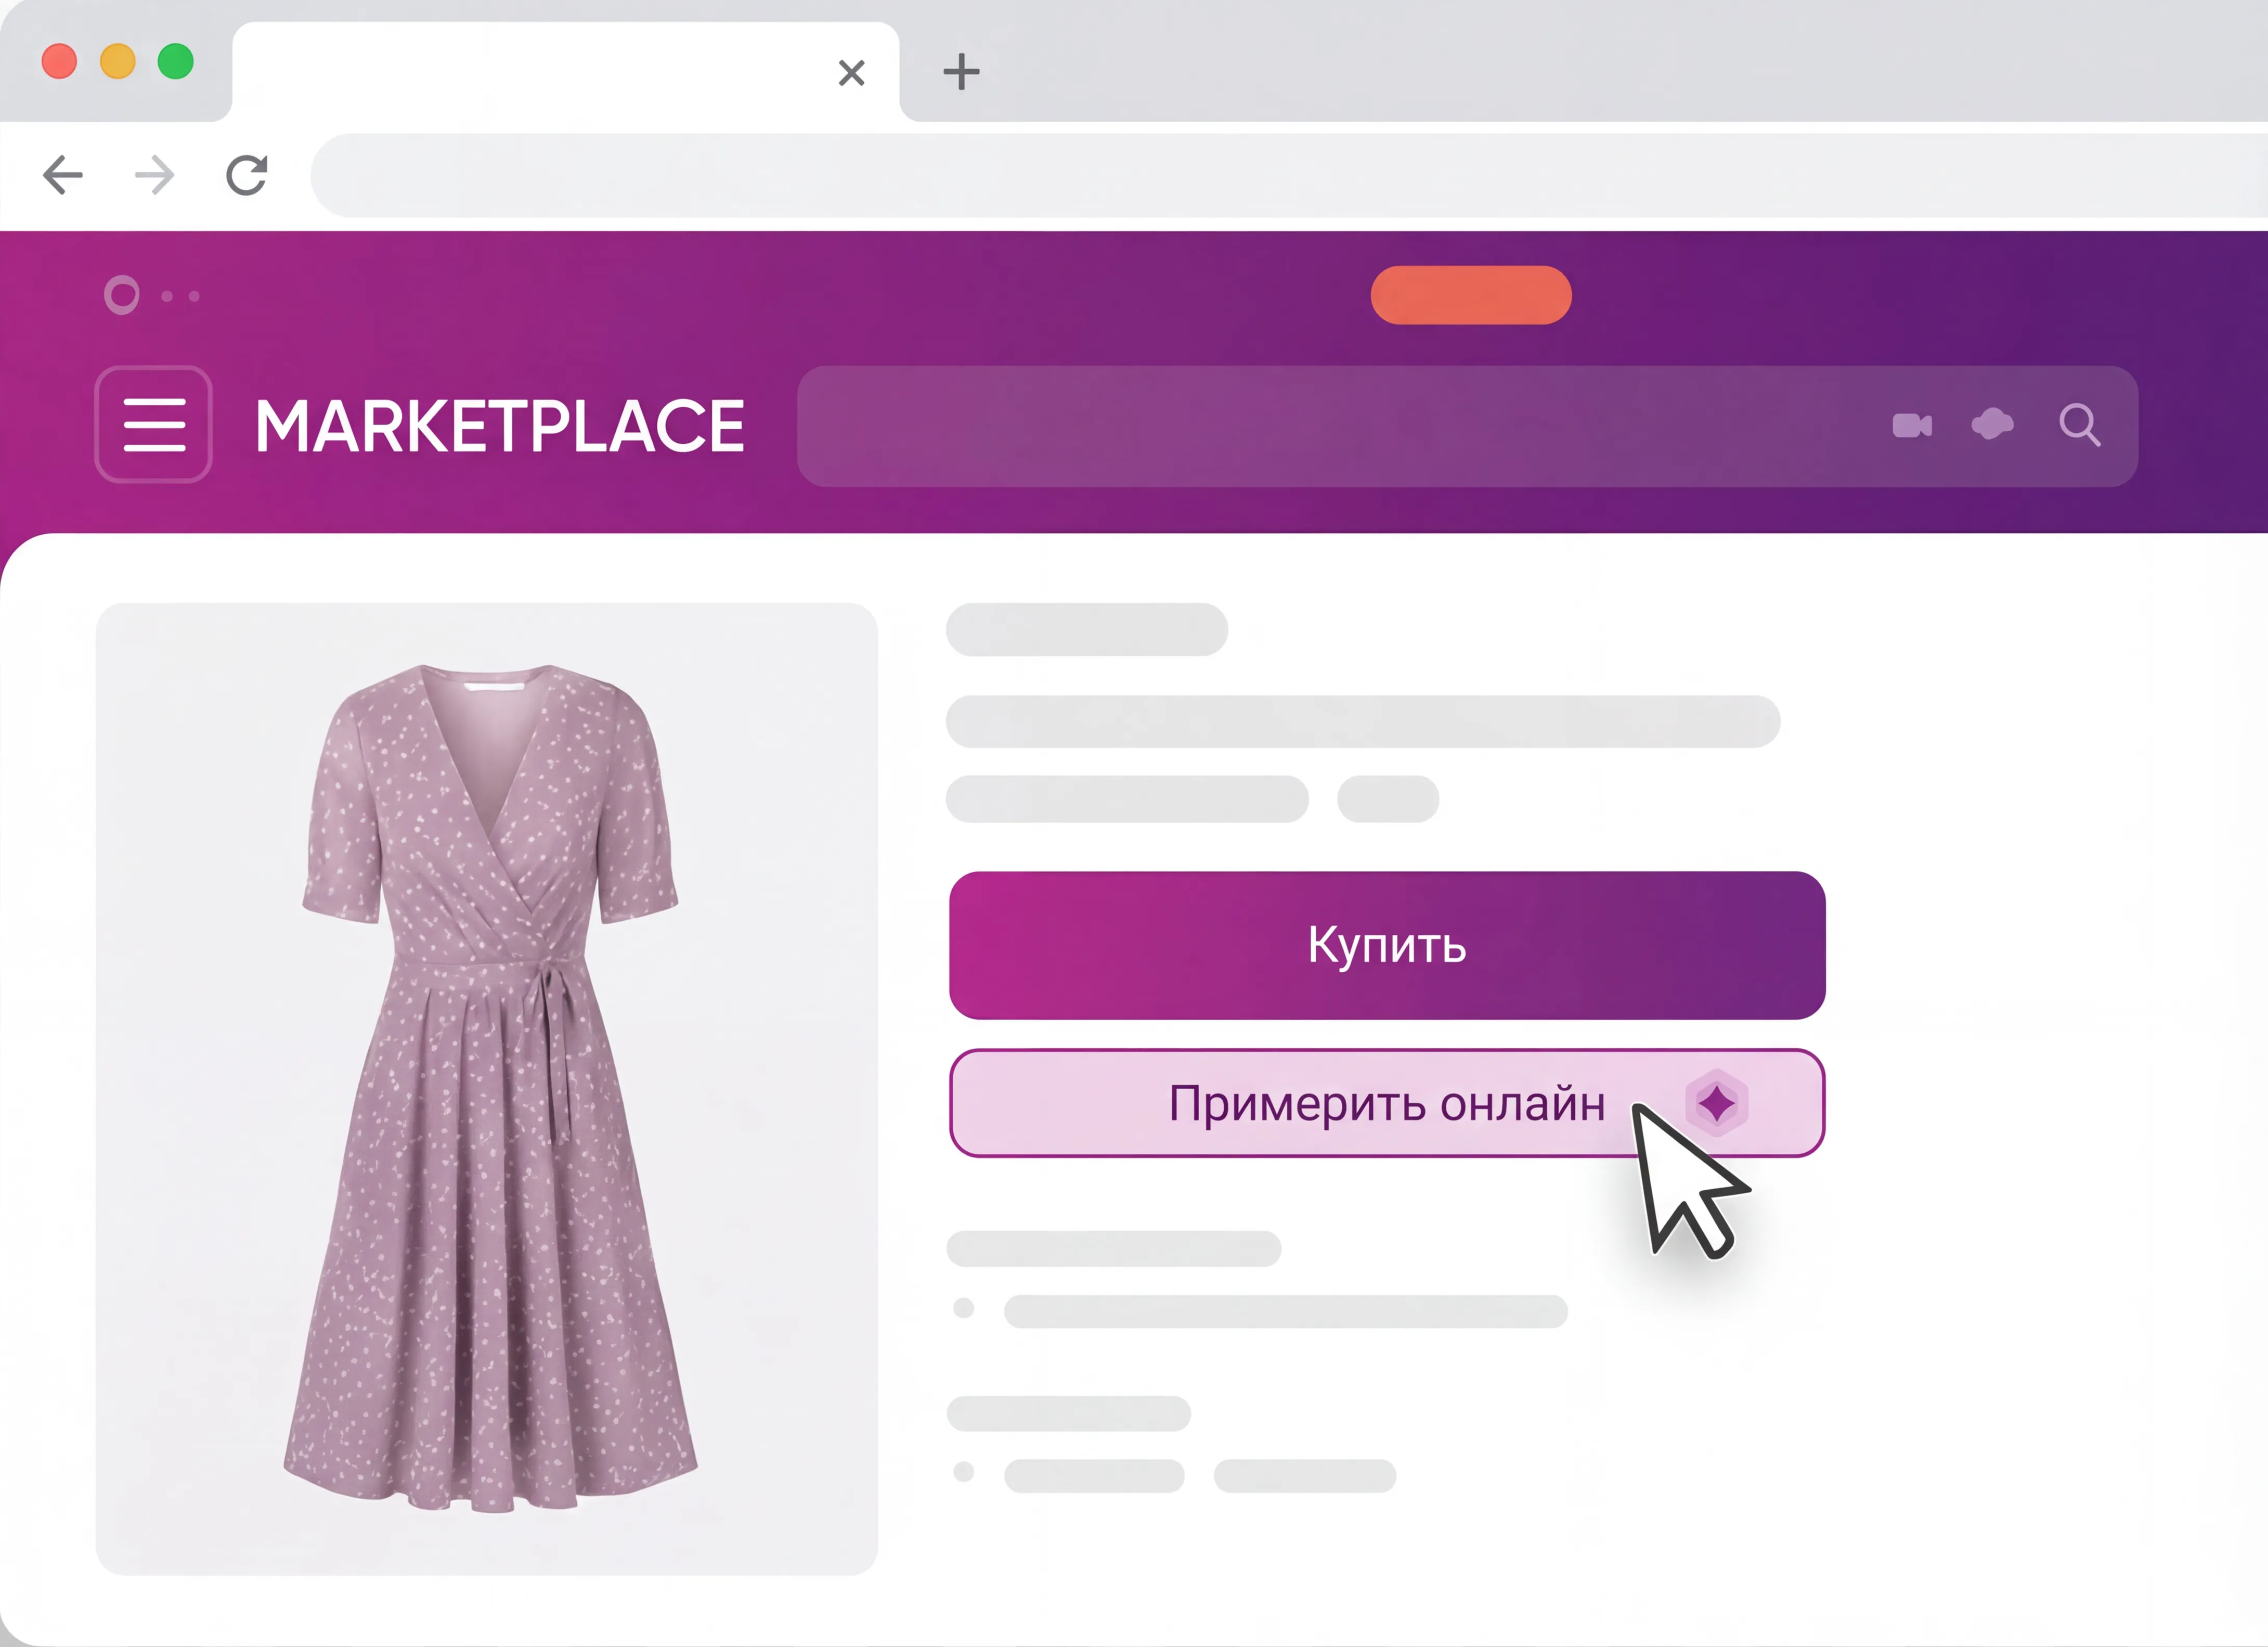
Task: Click the video camera icon in search bar
Action: coord(1912,426)
